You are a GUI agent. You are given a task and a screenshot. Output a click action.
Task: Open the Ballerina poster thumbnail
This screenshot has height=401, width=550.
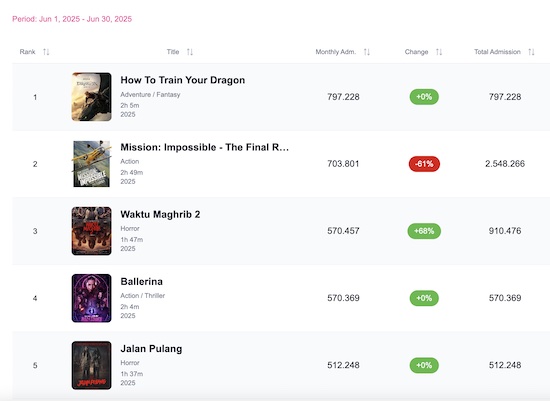pyautogui.click(x=92, y=298)
